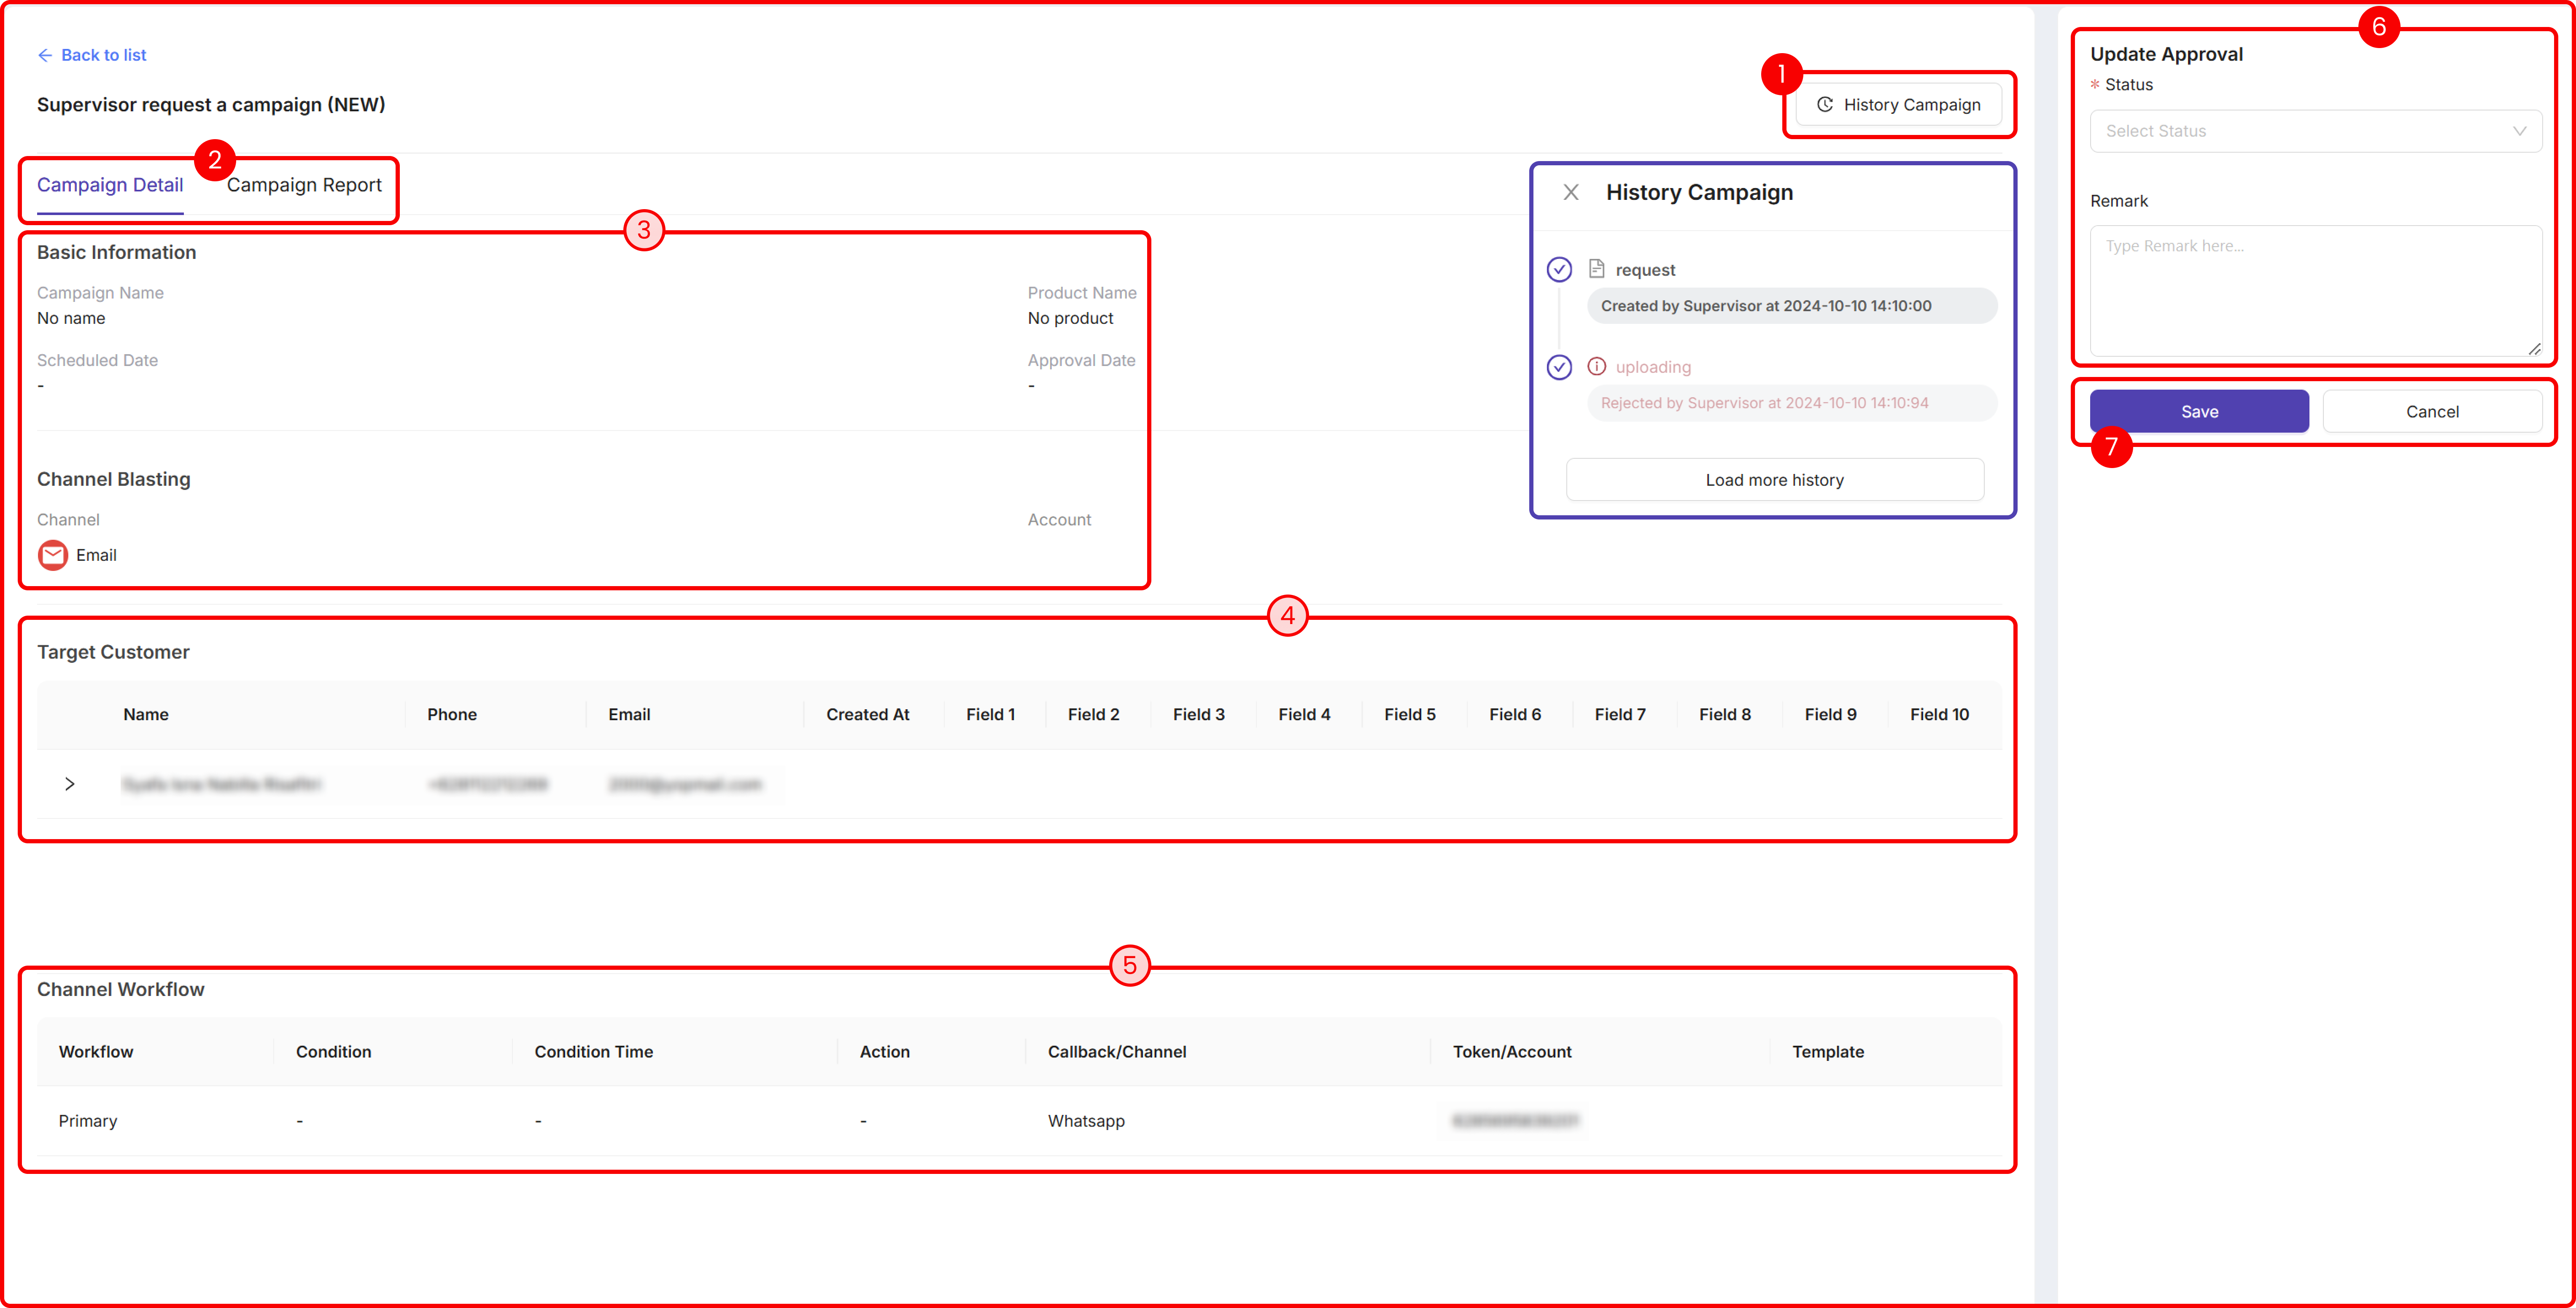Click the Back to list arrow icon

45,55
